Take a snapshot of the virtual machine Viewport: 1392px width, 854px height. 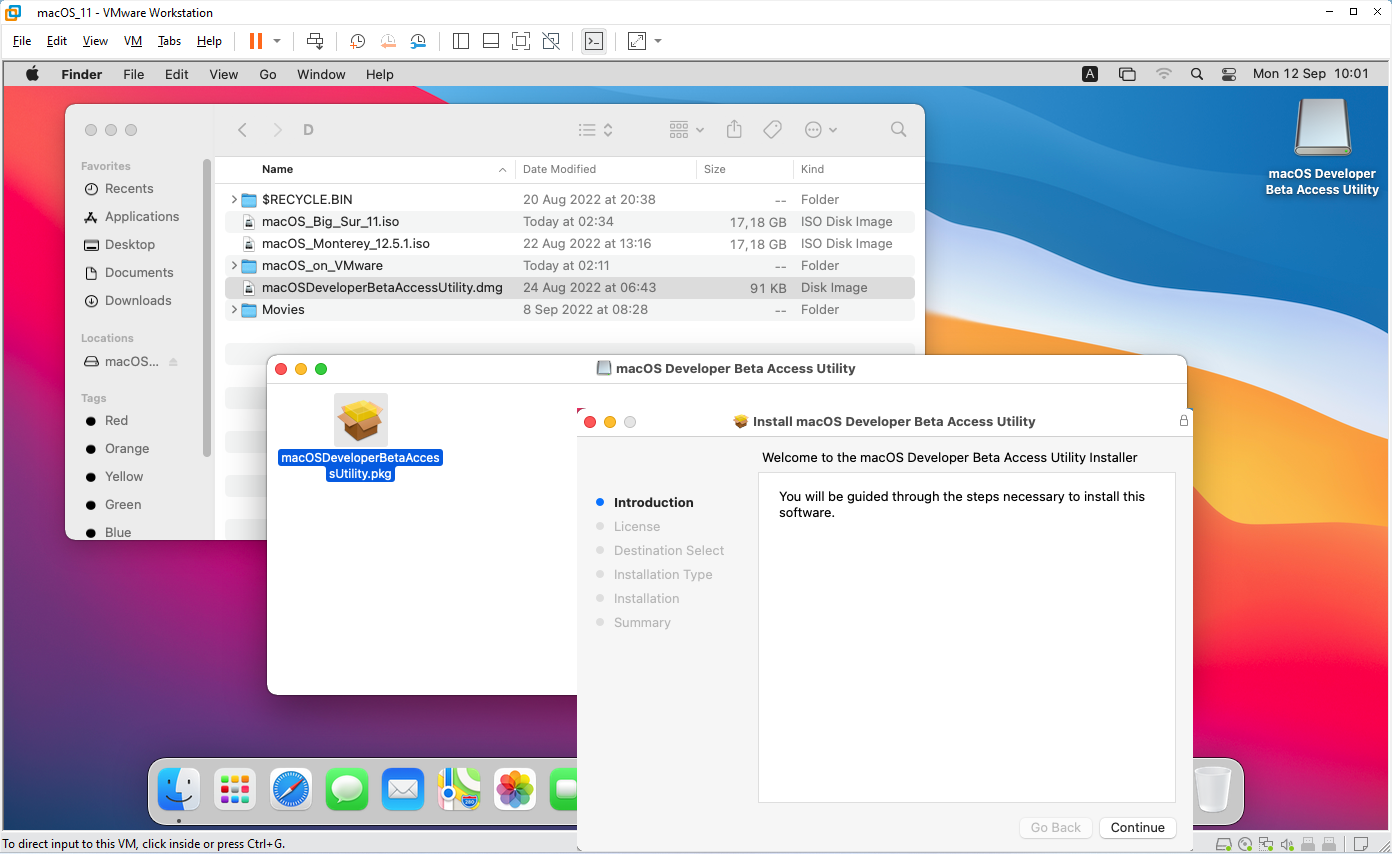click(x=358, y=41)
